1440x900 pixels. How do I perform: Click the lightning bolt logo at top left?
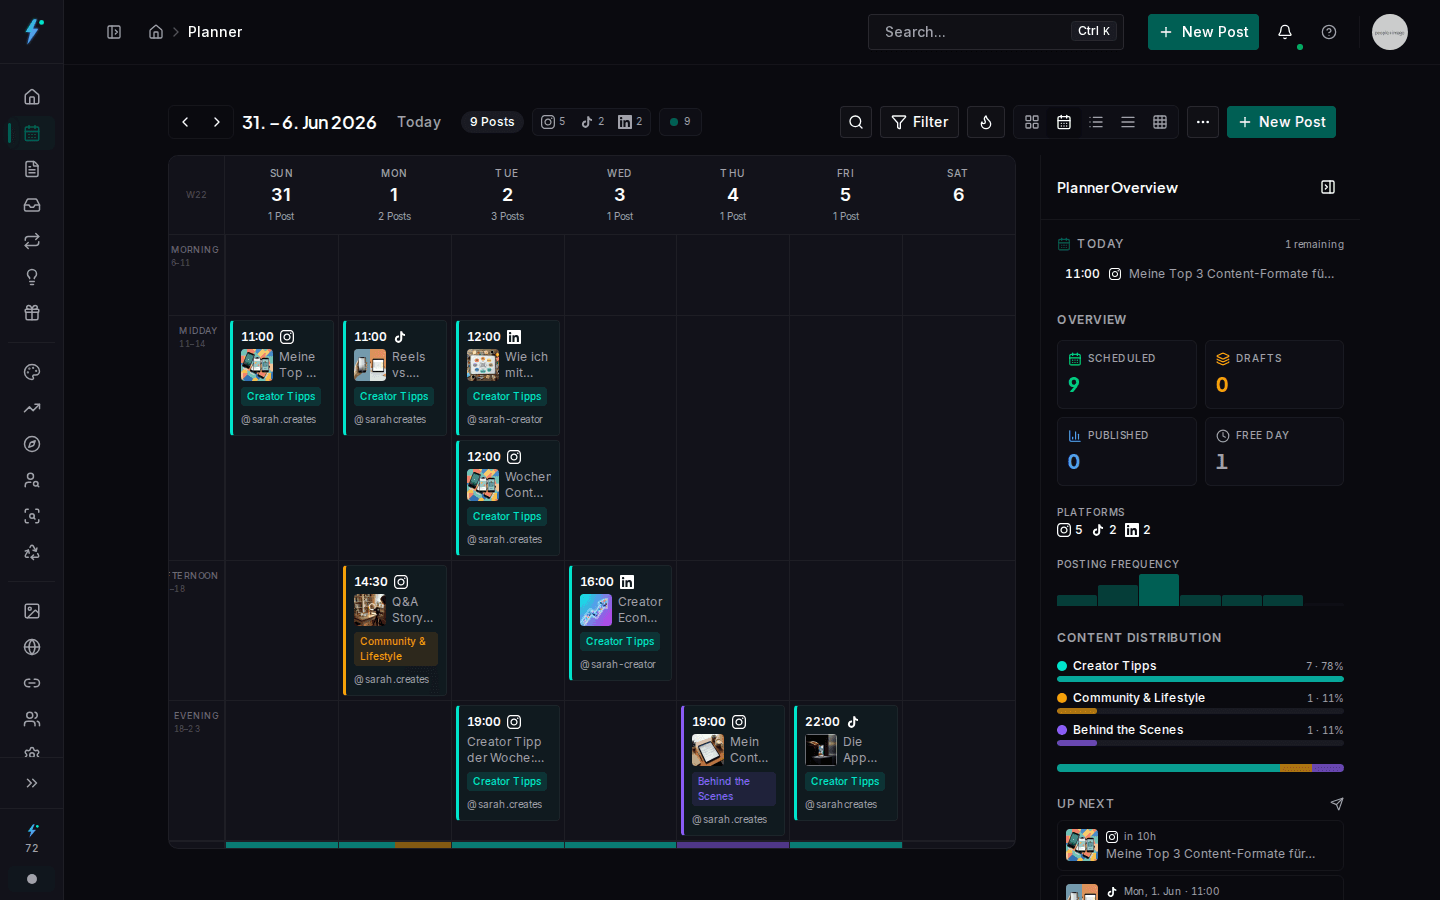33,31
